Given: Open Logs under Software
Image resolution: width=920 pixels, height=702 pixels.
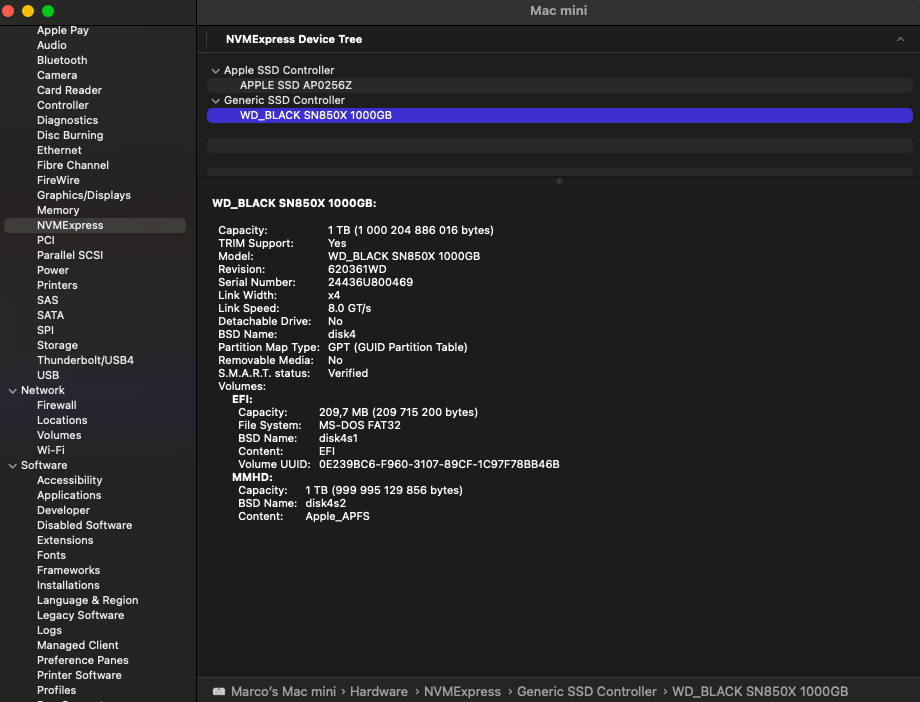Looking at the screenshot, I should [x=49, y=630].
